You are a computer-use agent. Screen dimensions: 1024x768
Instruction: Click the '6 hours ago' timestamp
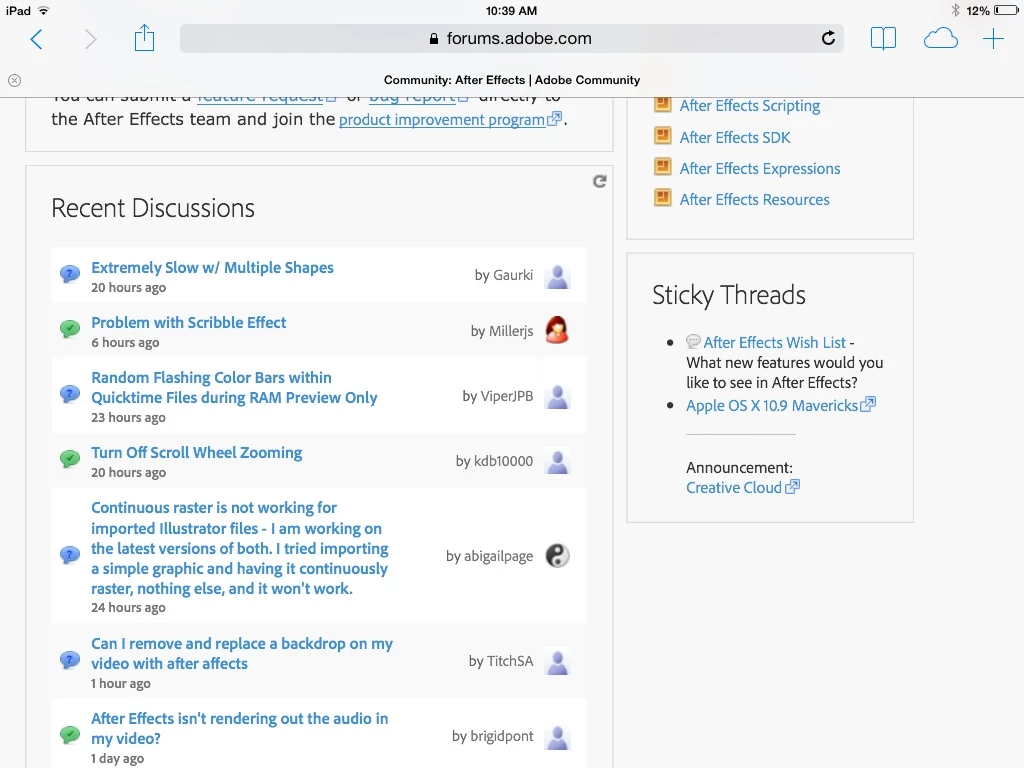[x=125, y=343]
